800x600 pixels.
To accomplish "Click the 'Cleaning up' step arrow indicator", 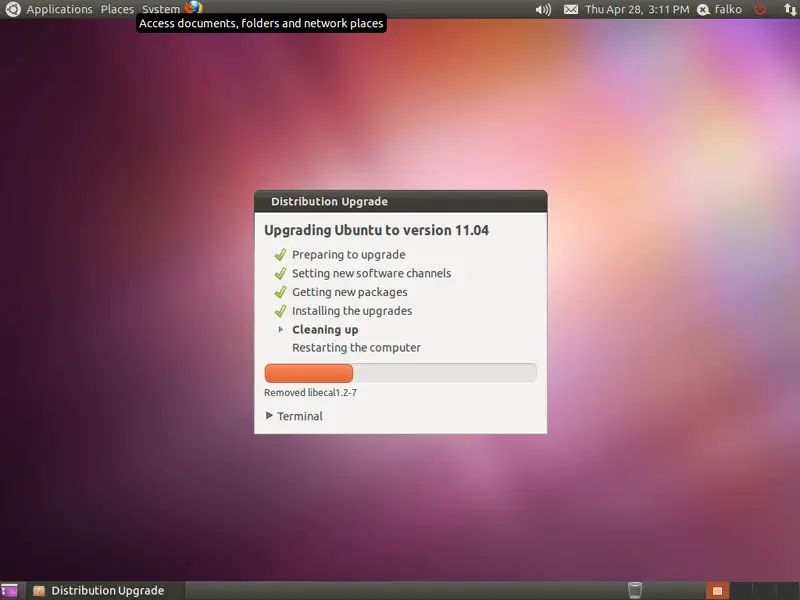I will pyautogui.click(x=281, y=330).
